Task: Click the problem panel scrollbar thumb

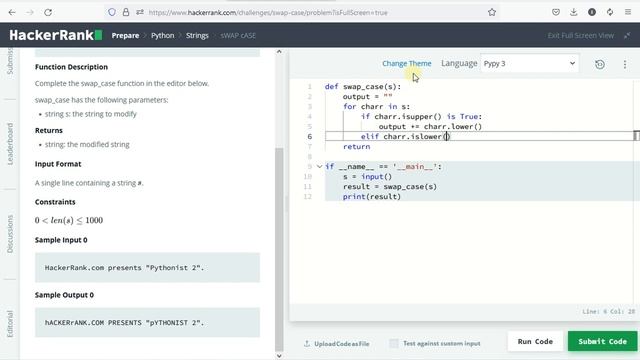Action: [x=279, y=249]
